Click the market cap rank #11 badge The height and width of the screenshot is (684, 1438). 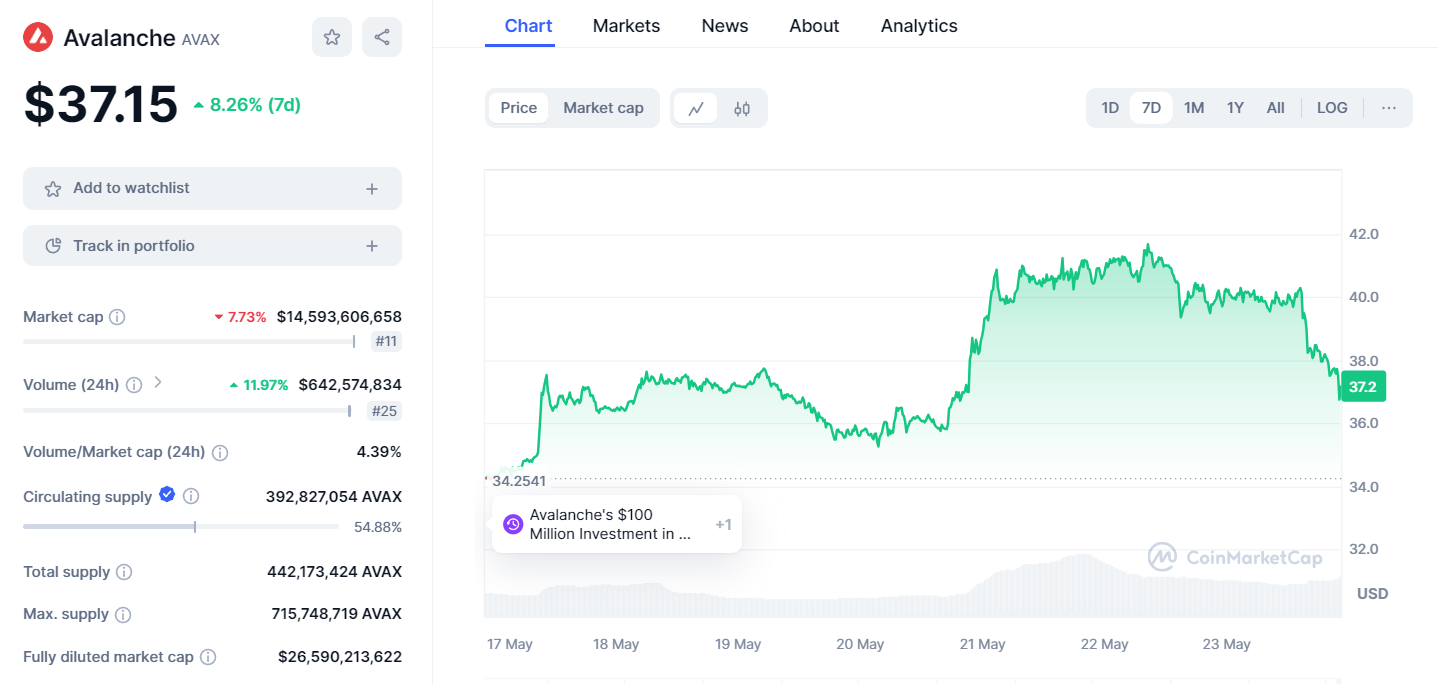pos(387,342)
